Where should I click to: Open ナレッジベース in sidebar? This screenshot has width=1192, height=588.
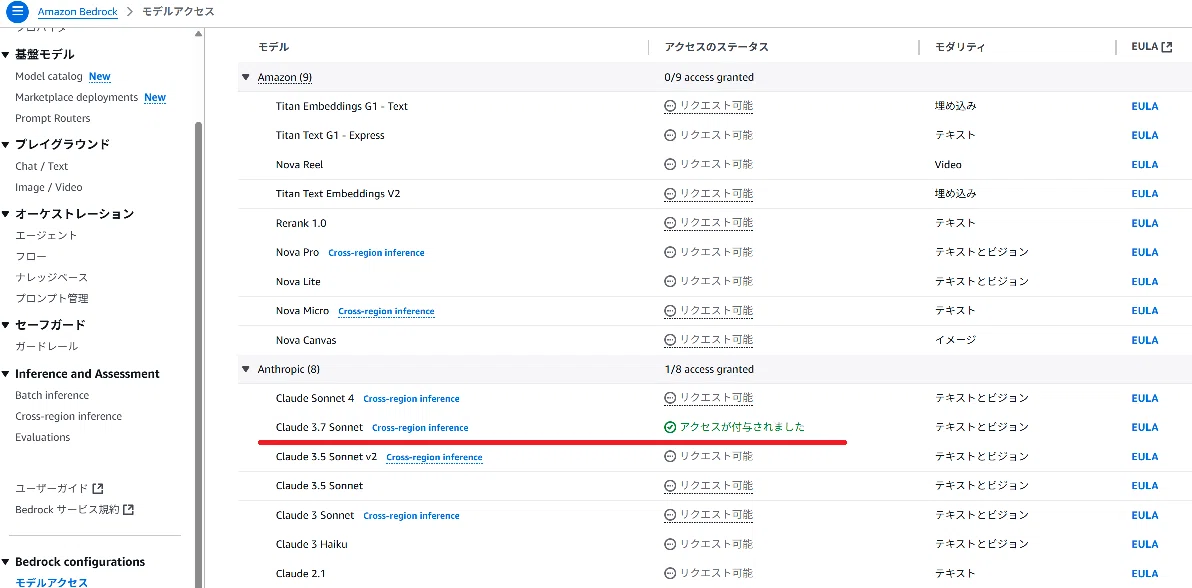[52, 278]
